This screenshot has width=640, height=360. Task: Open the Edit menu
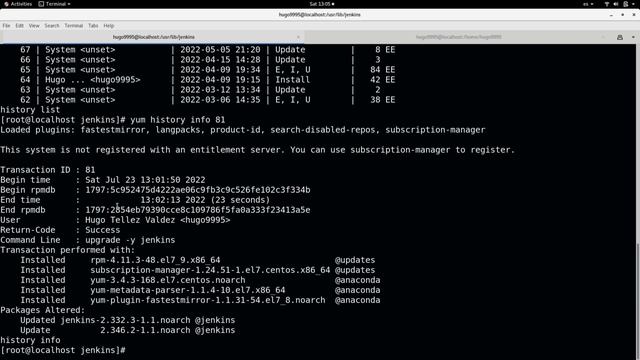pyautogui.click(x=19, y=26)
